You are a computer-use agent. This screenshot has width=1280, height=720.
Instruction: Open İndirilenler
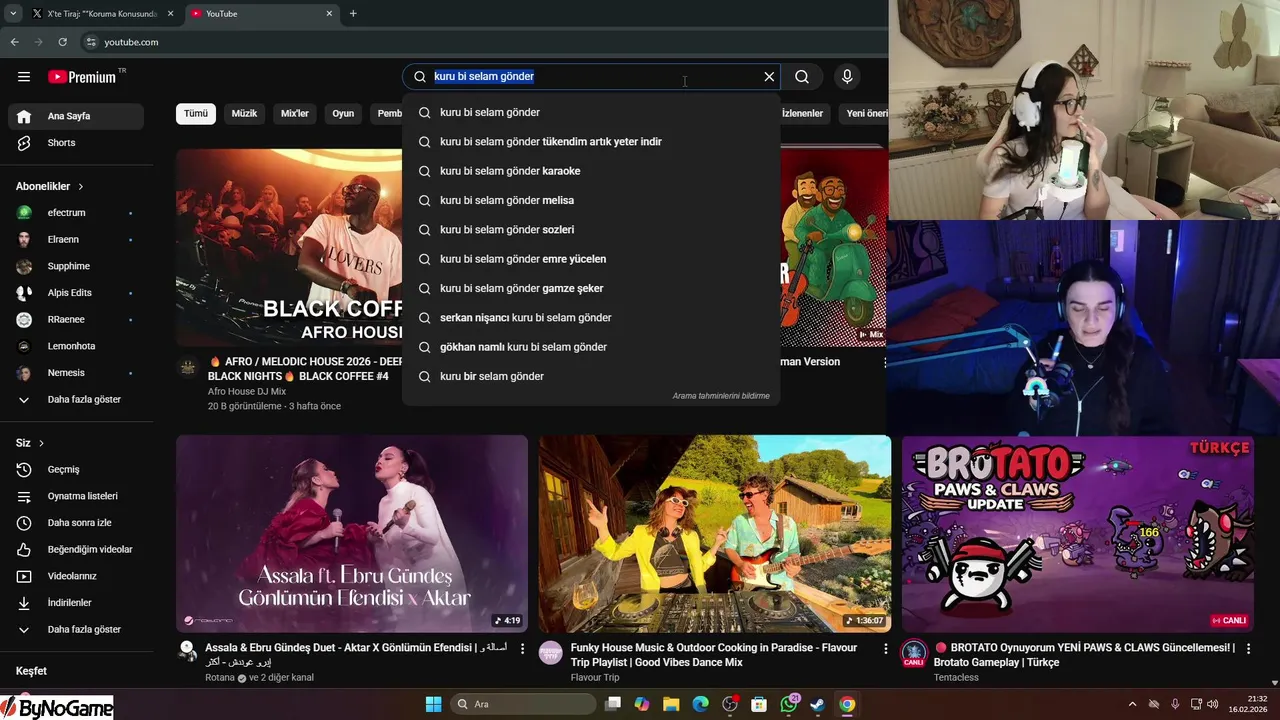tap(76, 603)
